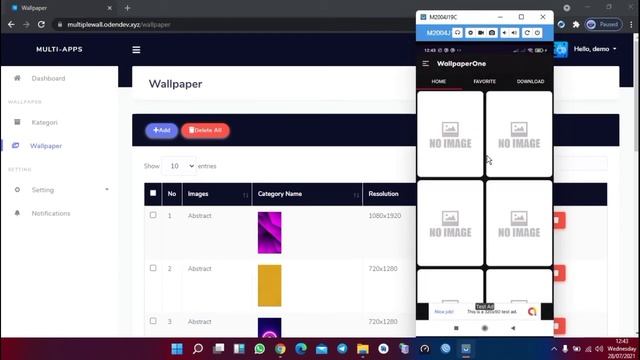Image resolution: width=640 pixels, height=360 pixels.
Task: Open the Chrome three-dot menu
Action: point(631,24)
